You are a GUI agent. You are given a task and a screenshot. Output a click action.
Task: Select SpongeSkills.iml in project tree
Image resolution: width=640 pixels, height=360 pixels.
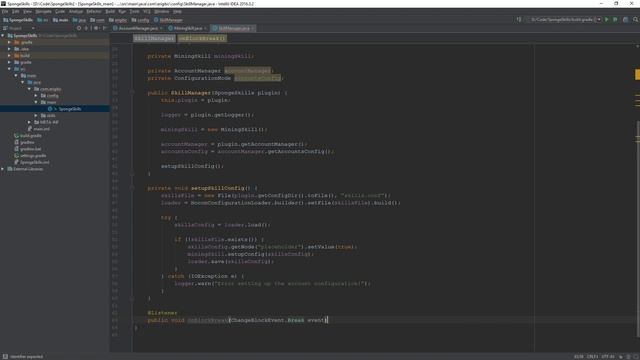click(32, 162)
